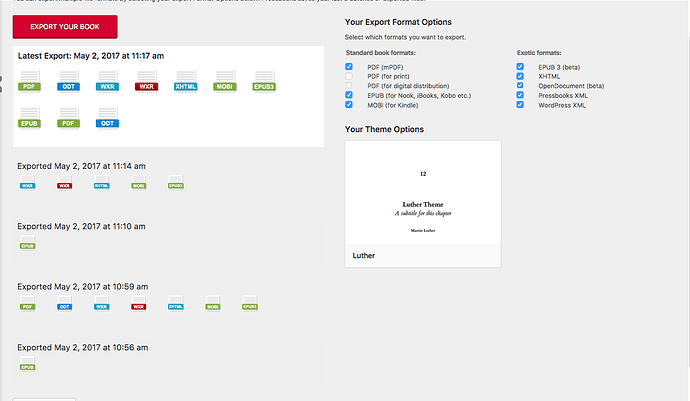This screenshot has height=401, width=690.
Task: Download EPUB from the 10:56 am export
Action: [27, 364]
